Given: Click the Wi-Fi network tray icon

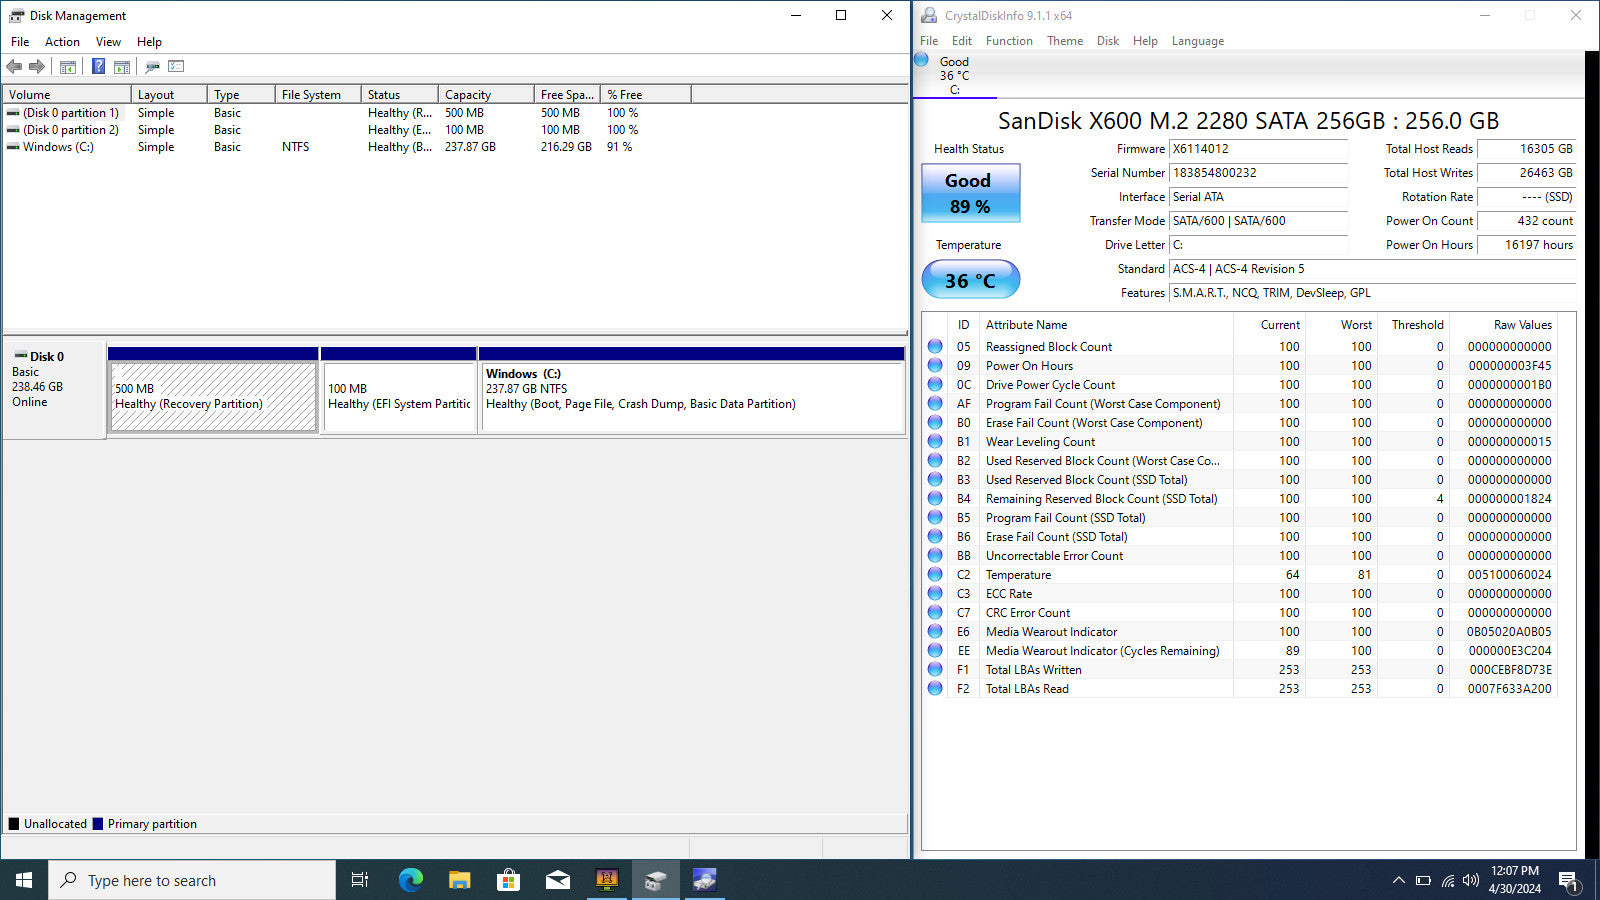Looking at the screenshot, I should (x=1447, y=880).
